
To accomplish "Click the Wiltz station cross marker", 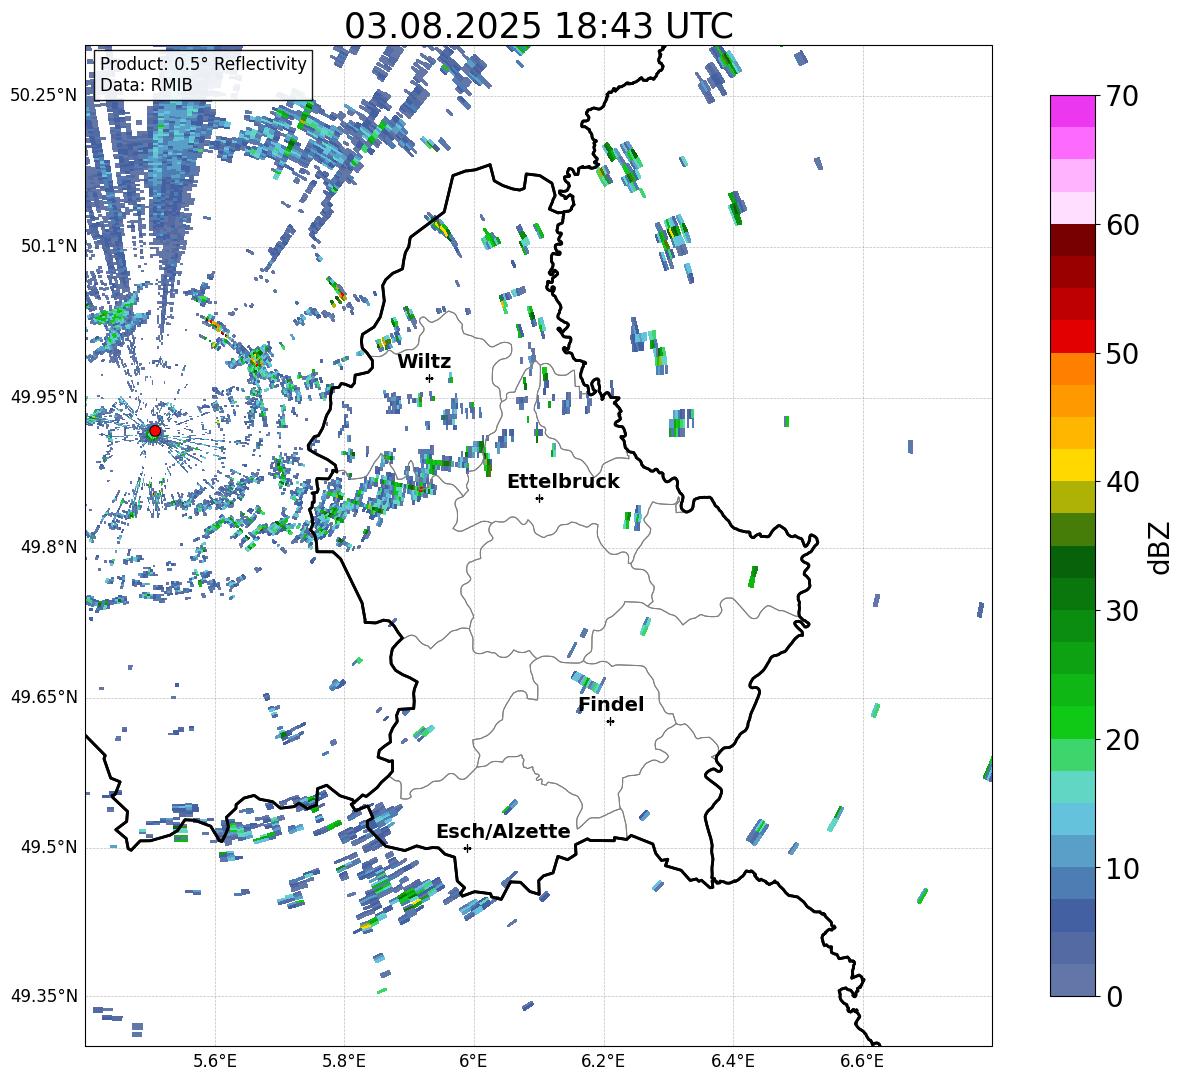I will pos(430,378).
